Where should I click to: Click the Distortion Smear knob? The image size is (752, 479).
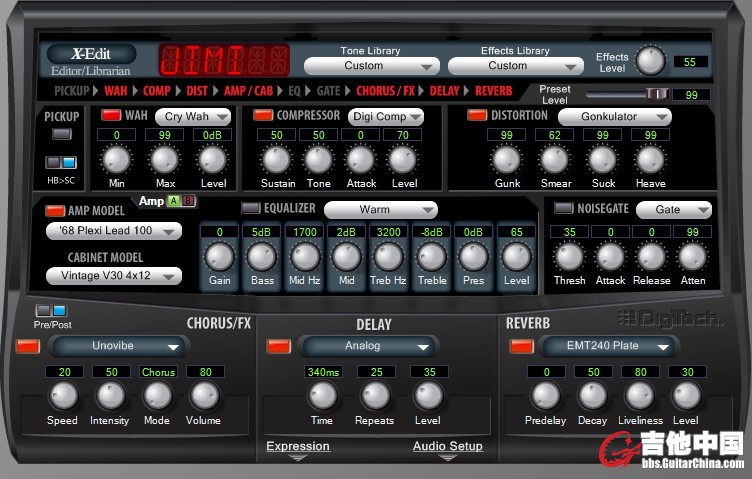tap(554, 160)
